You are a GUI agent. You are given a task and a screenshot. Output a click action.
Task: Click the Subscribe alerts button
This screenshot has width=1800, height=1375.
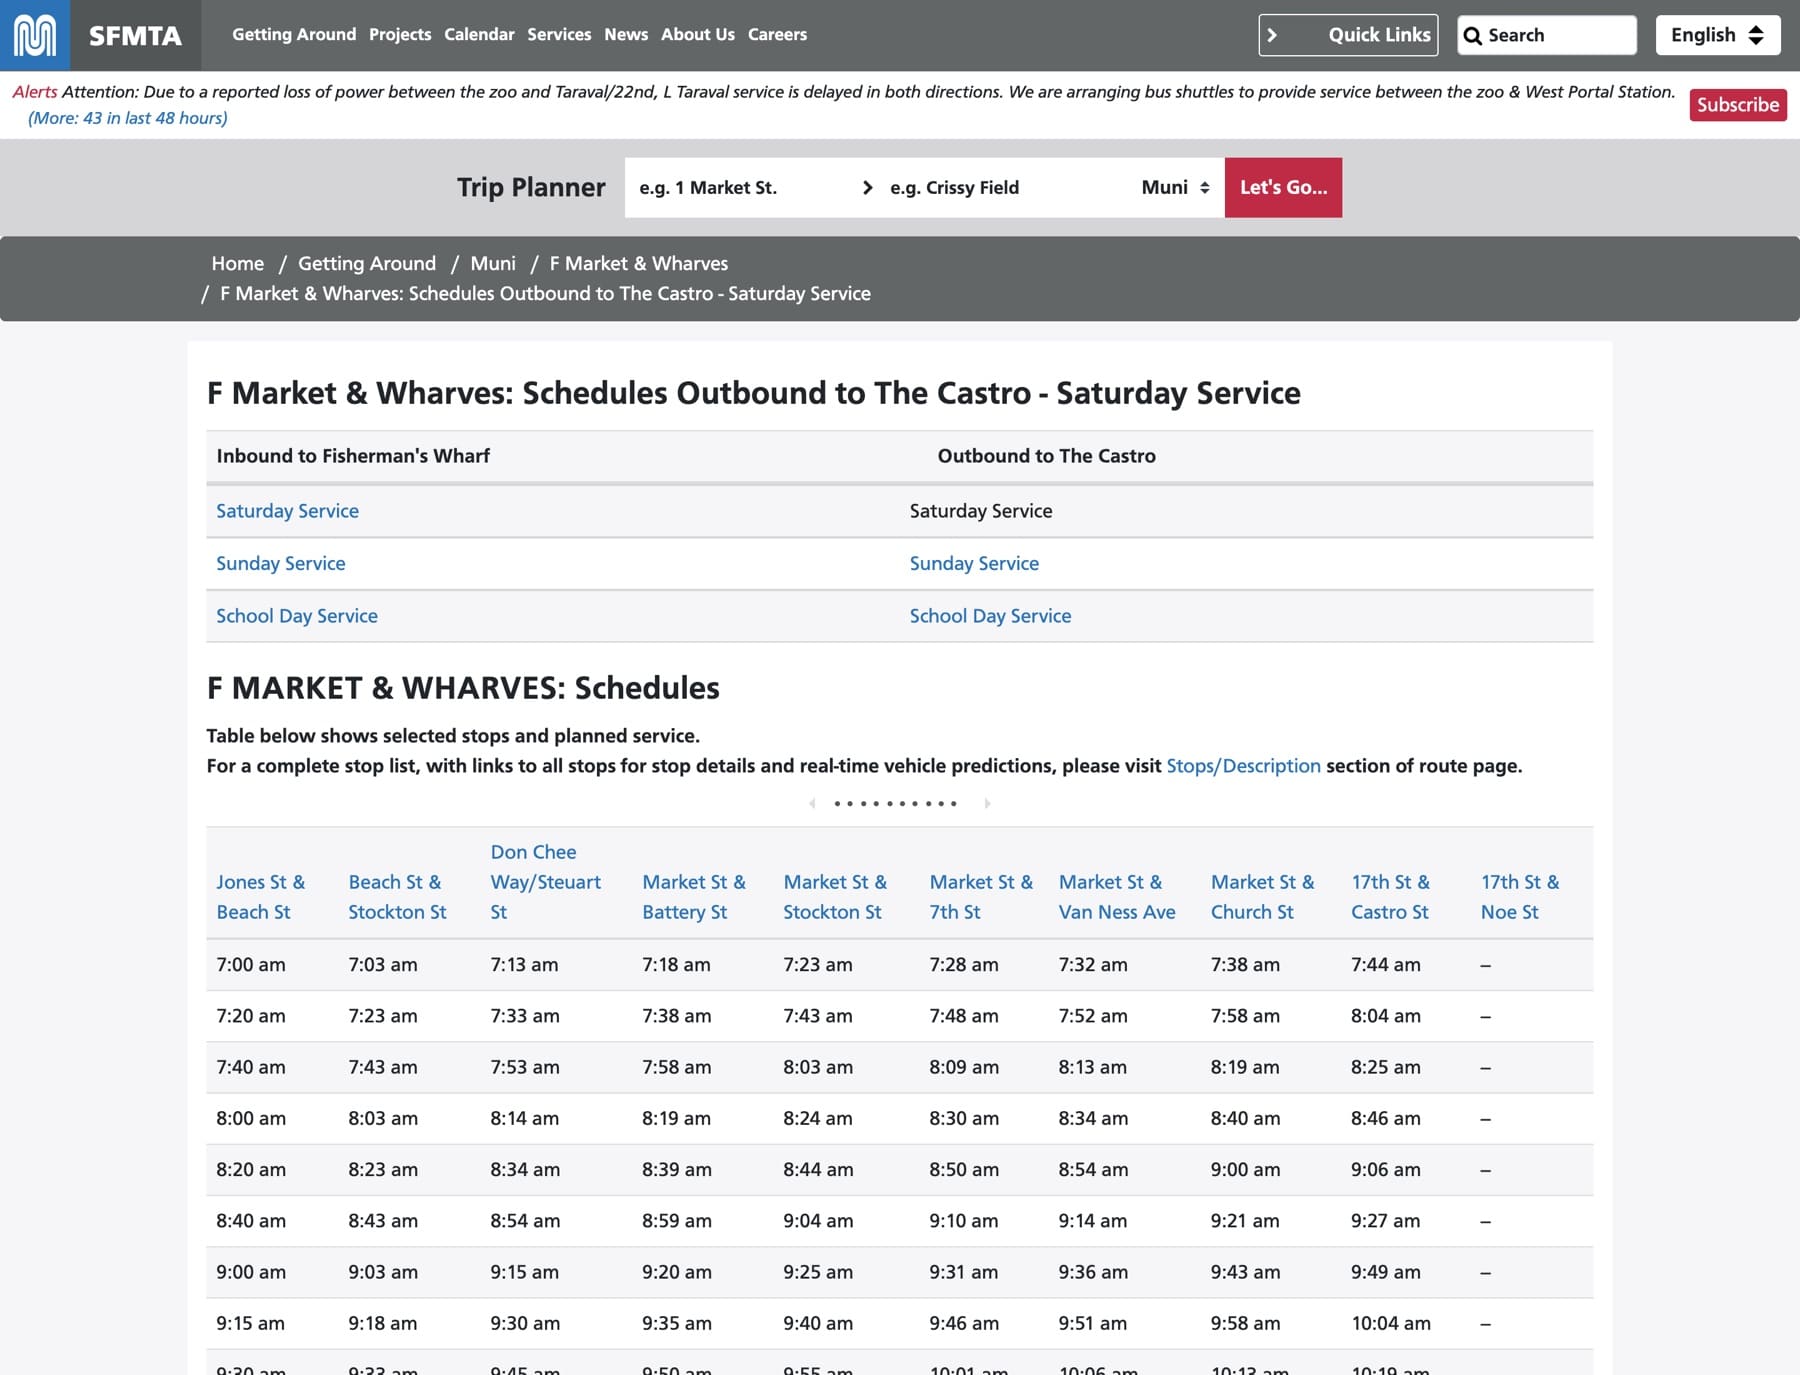(1738, 105)
